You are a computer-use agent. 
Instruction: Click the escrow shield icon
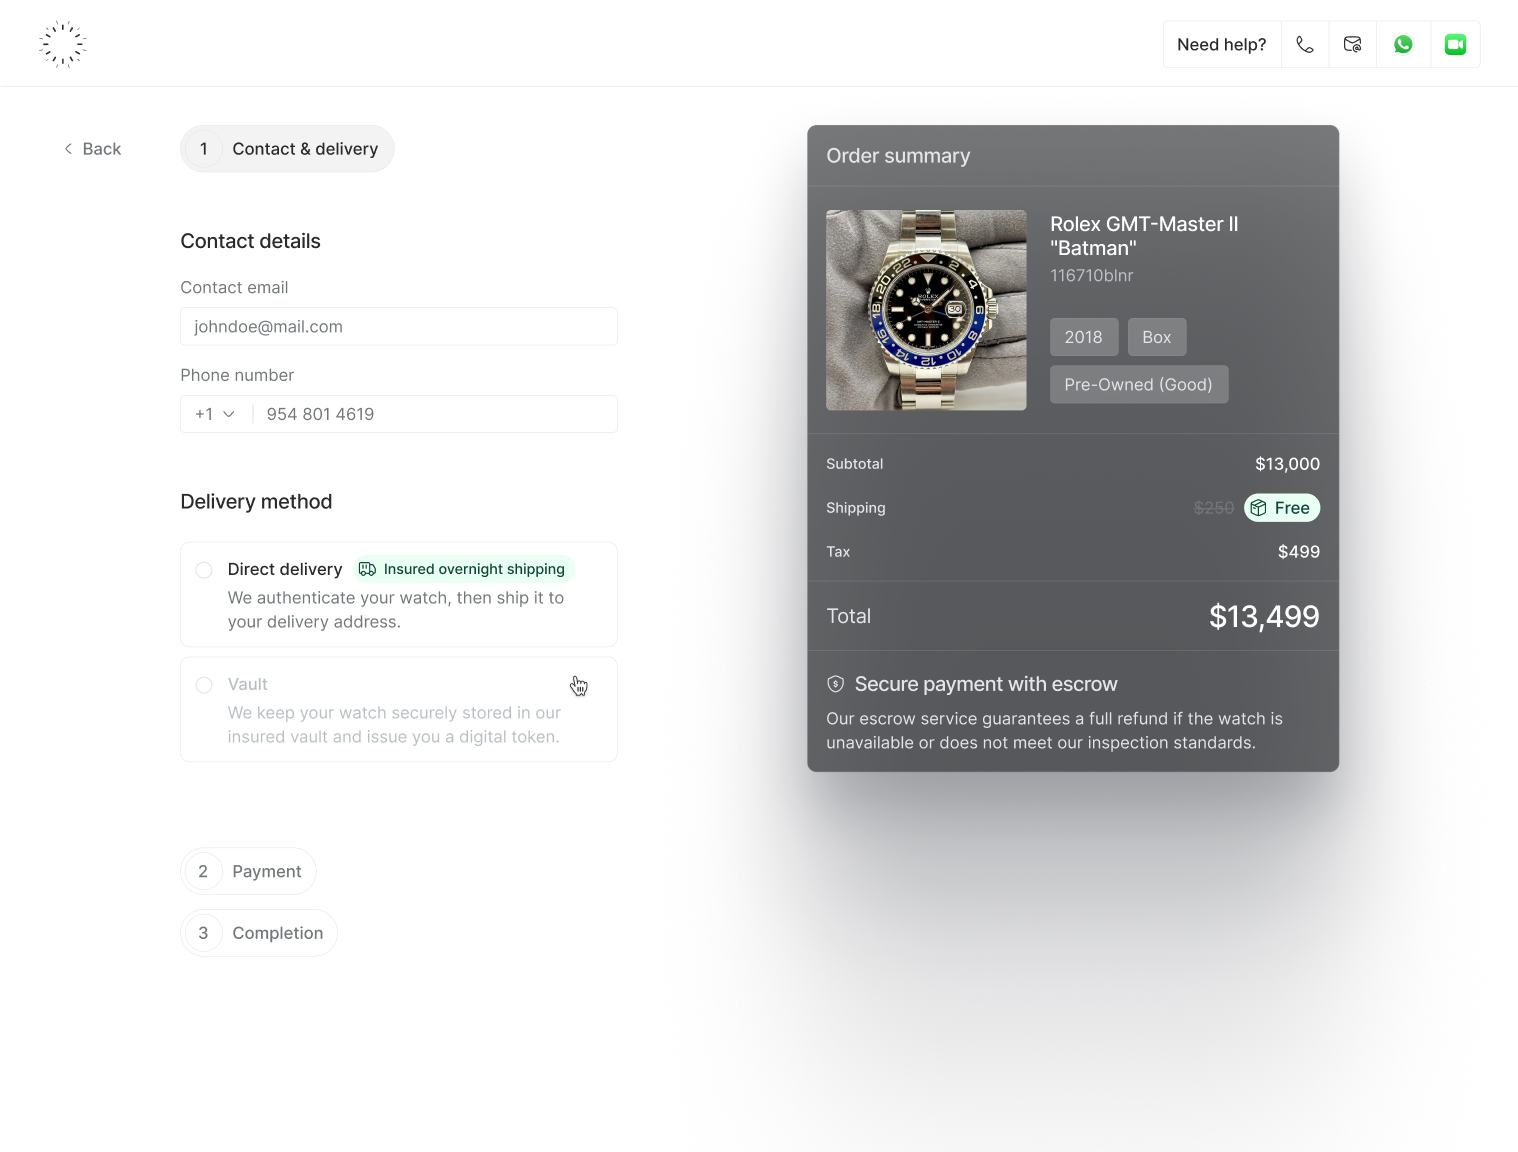[x=836, y=684]
